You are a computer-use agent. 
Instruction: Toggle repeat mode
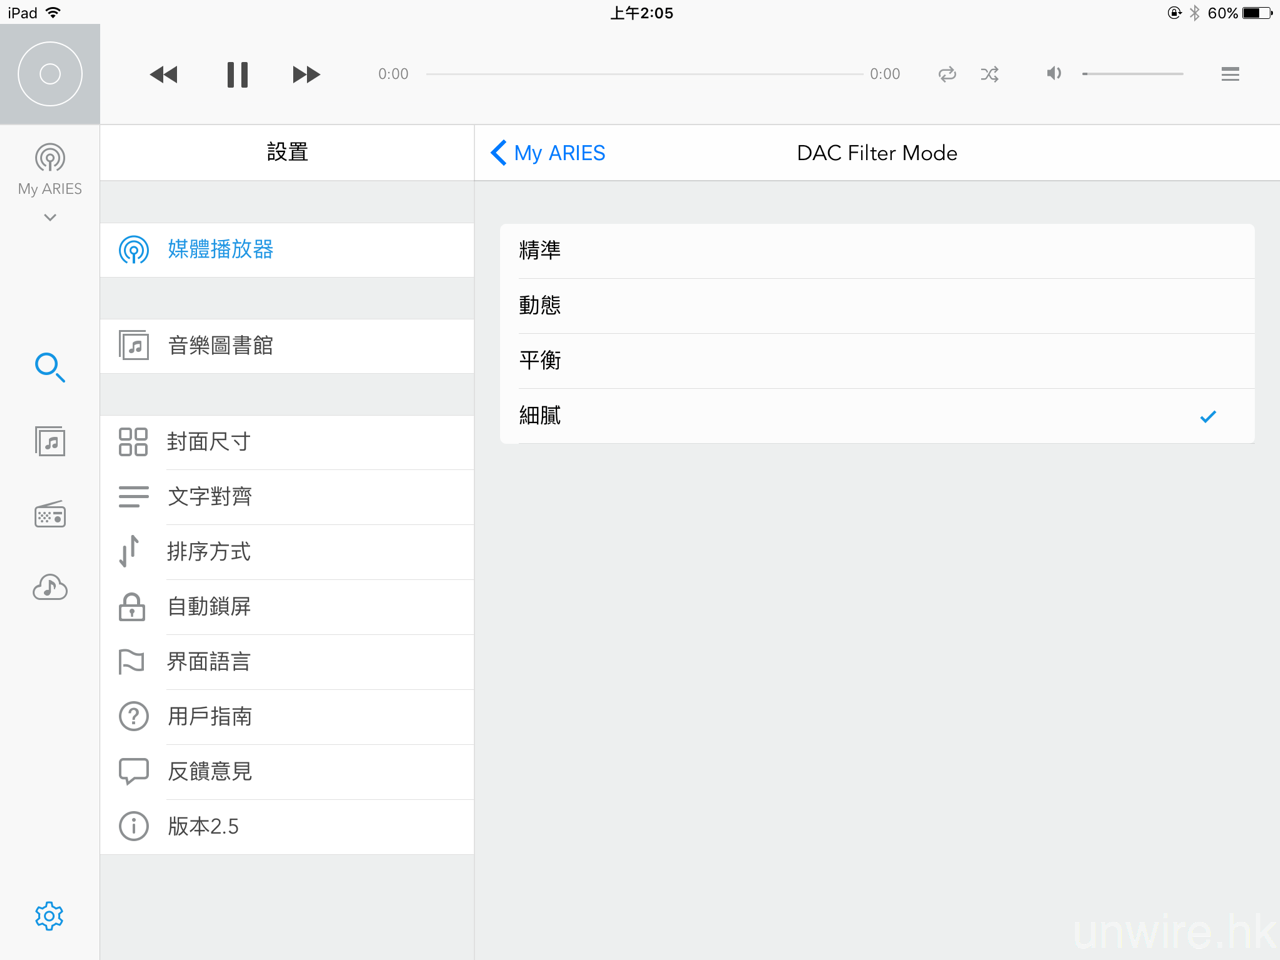point(947,74)
